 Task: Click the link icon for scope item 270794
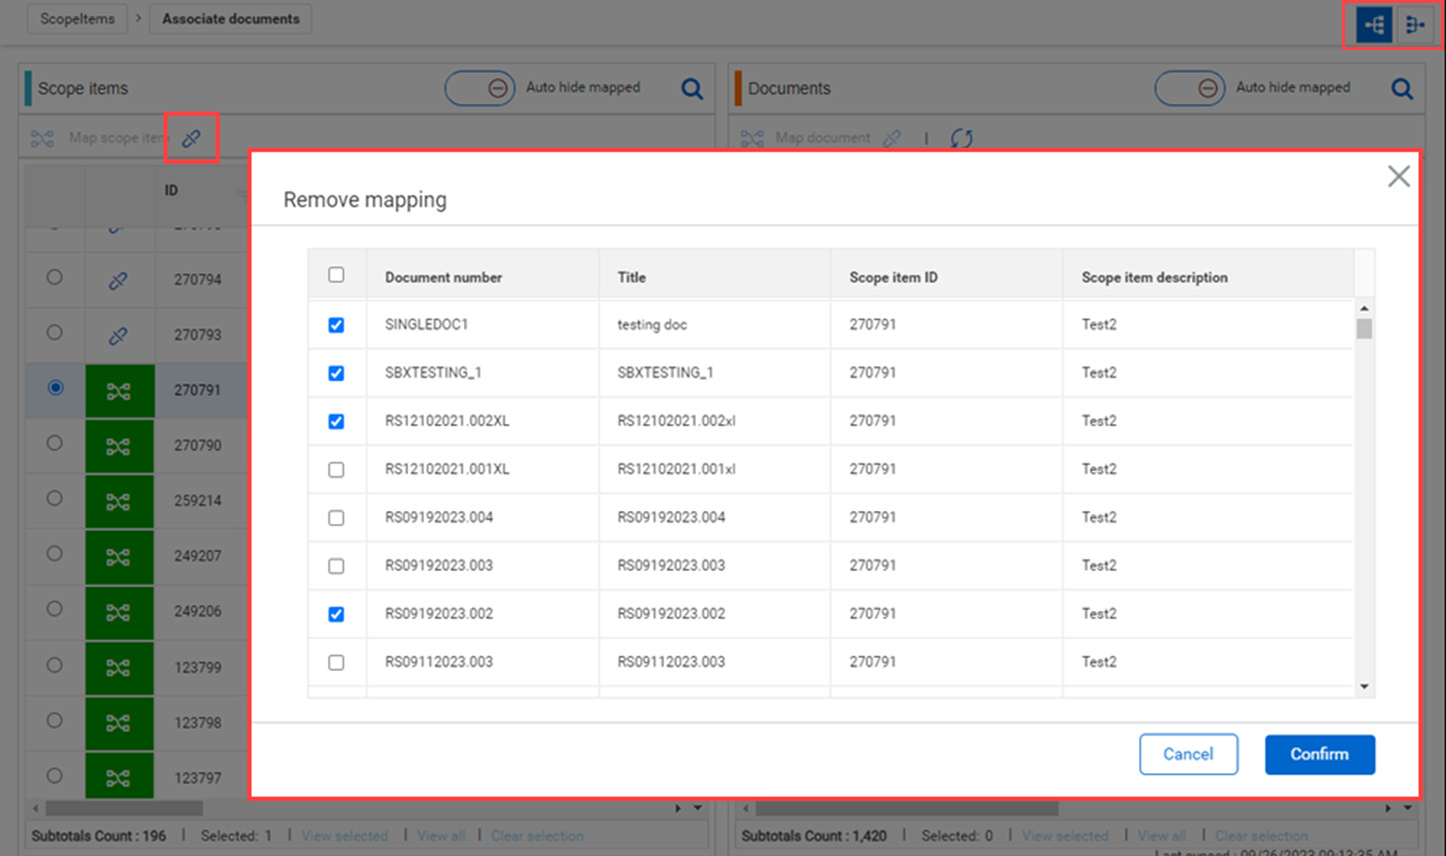118,281
